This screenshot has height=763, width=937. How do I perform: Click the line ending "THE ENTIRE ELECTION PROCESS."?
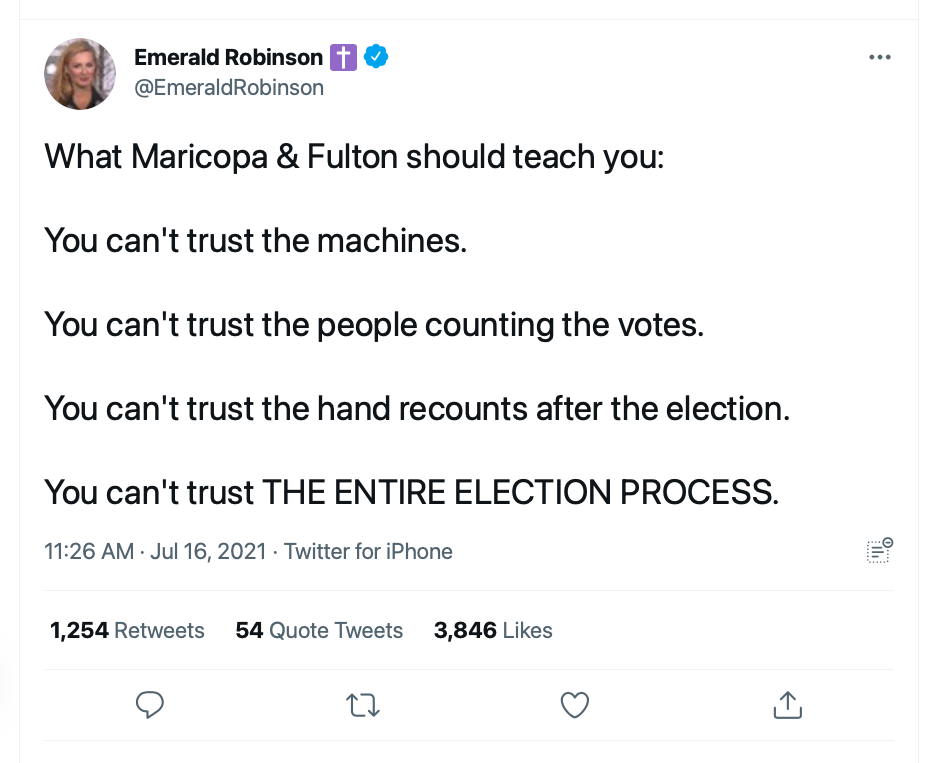pyautogui.click(x=411, y=492)
